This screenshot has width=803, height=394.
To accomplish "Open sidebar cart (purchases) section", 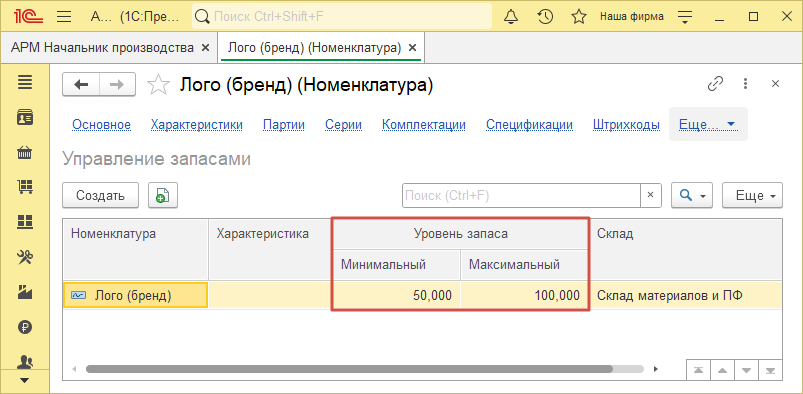I will coord(25,187).
